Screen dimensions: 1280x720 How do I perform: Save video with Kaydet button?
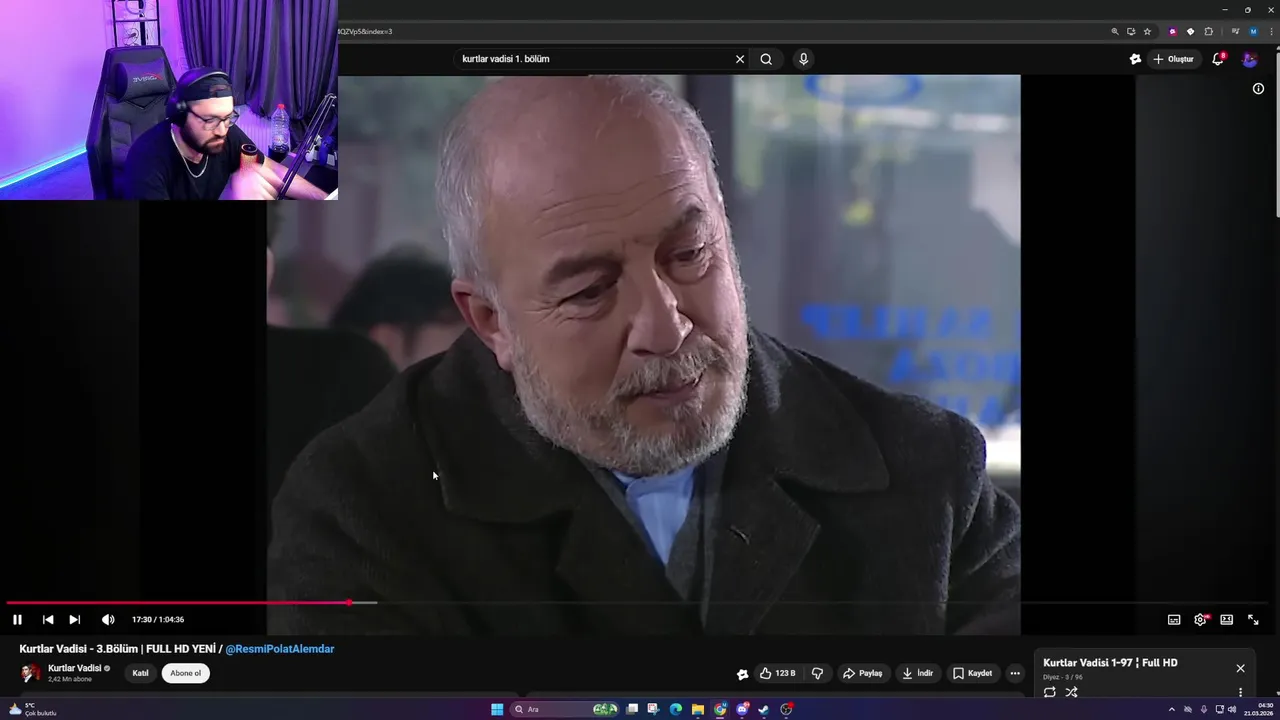coord(973,673)
